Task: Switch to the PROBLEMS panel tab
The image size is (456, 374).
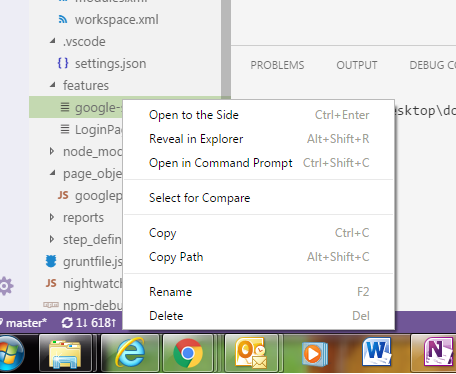Action: pos(277,65)
